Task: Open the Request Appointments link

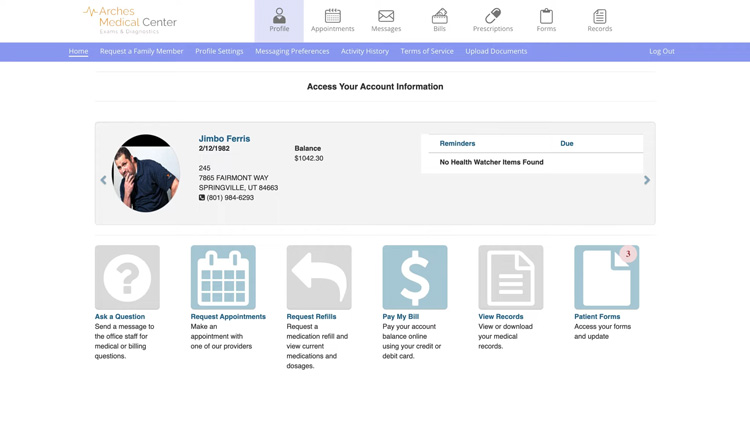Action: [228, 317]
